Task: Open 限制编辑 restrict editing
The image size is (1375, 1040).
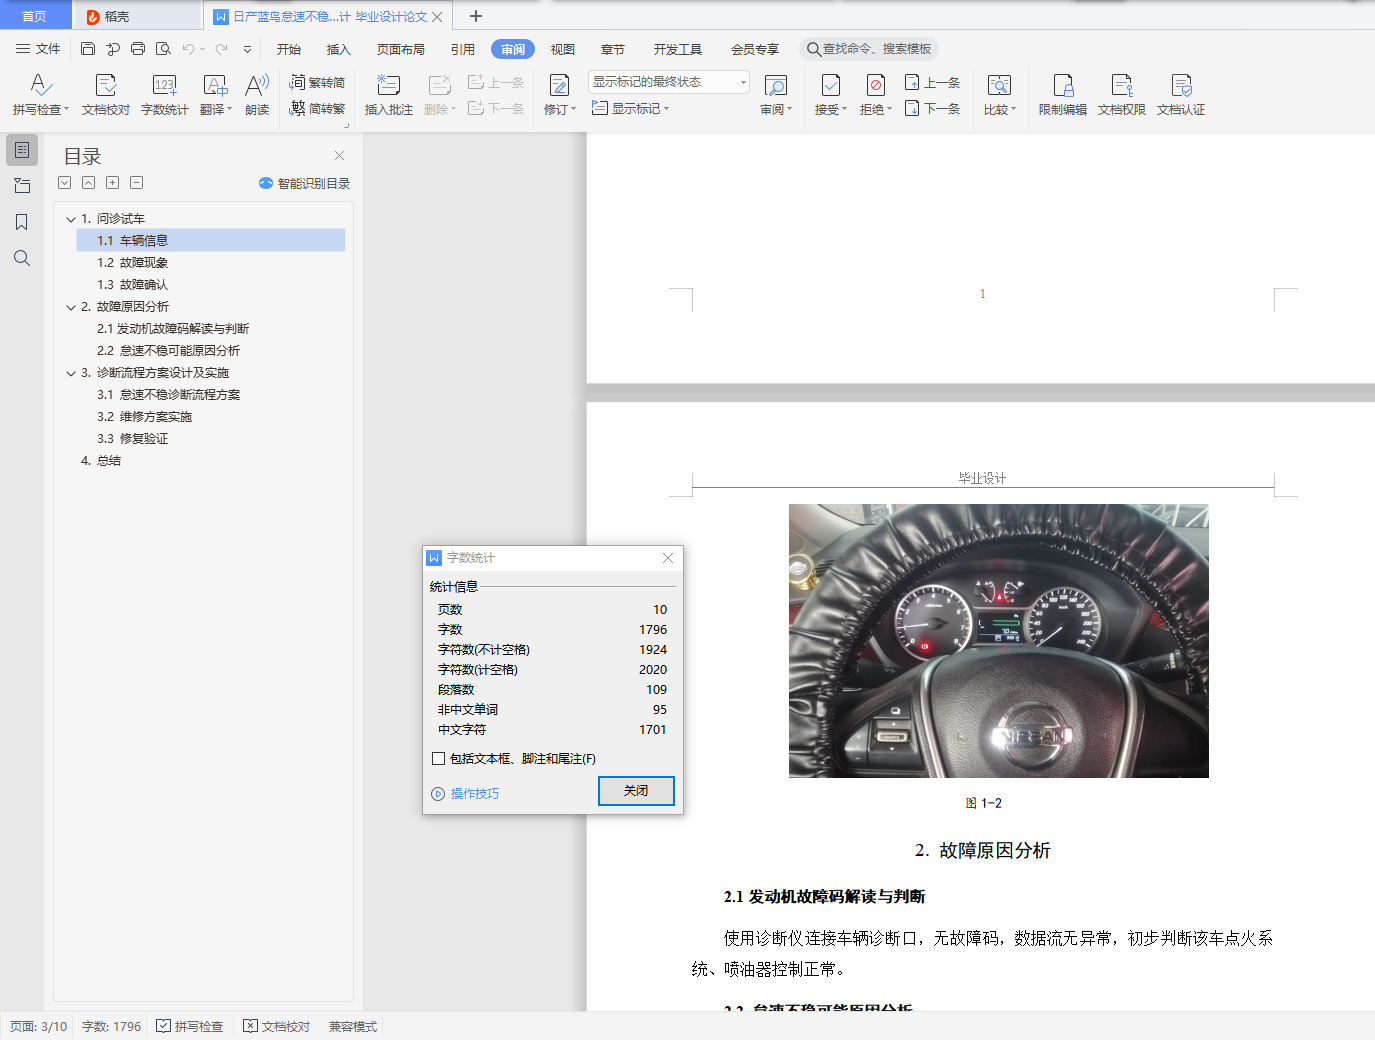Action: coord(1063,95)
